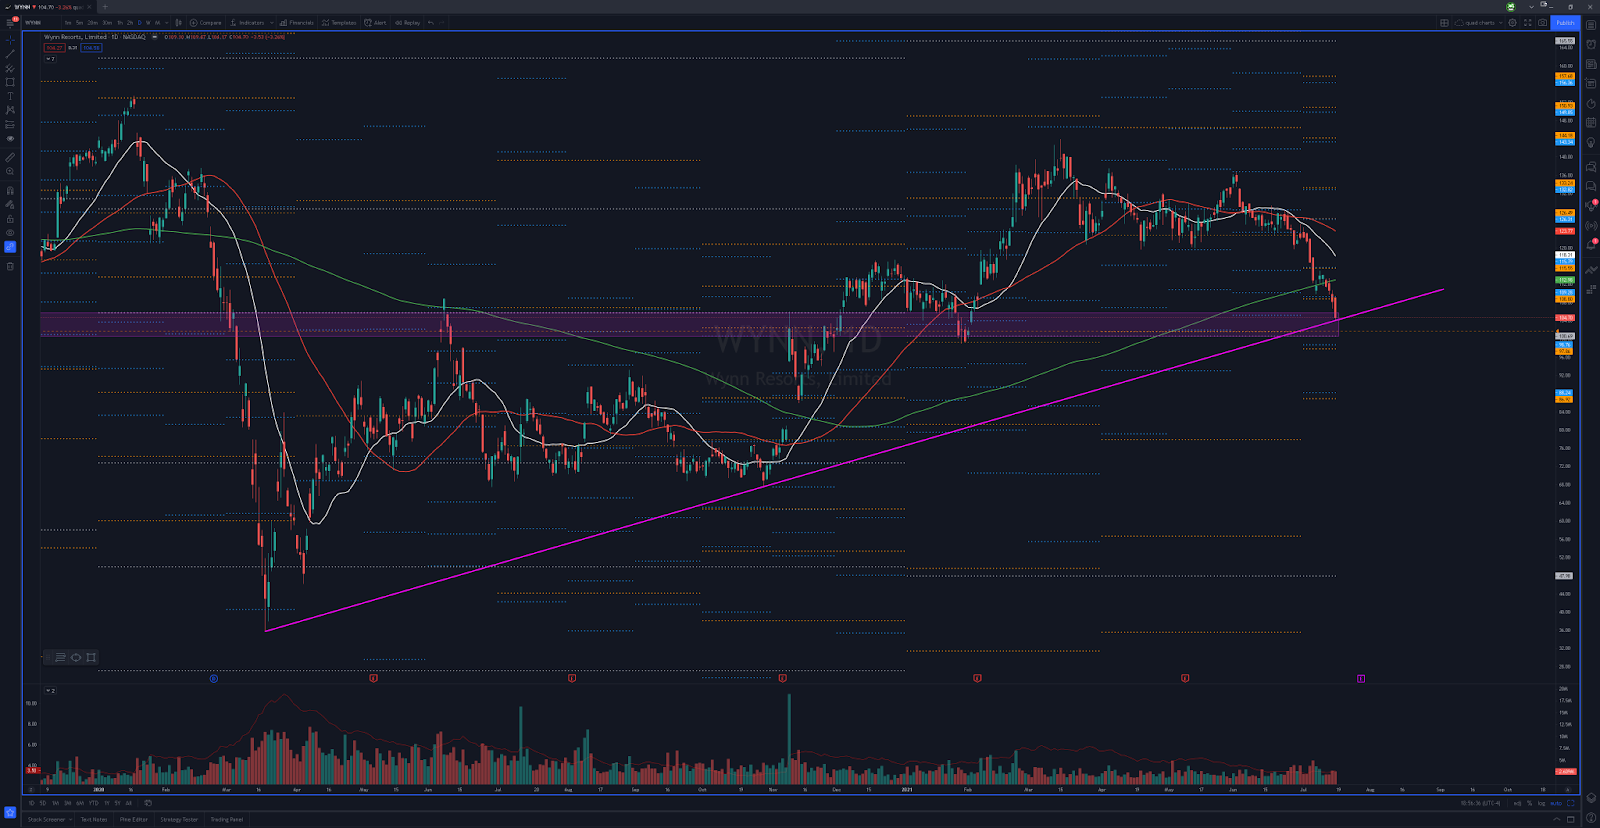Create a new Alert
This screenshot has width=1600, height=828.
click(x=375, y=23)
